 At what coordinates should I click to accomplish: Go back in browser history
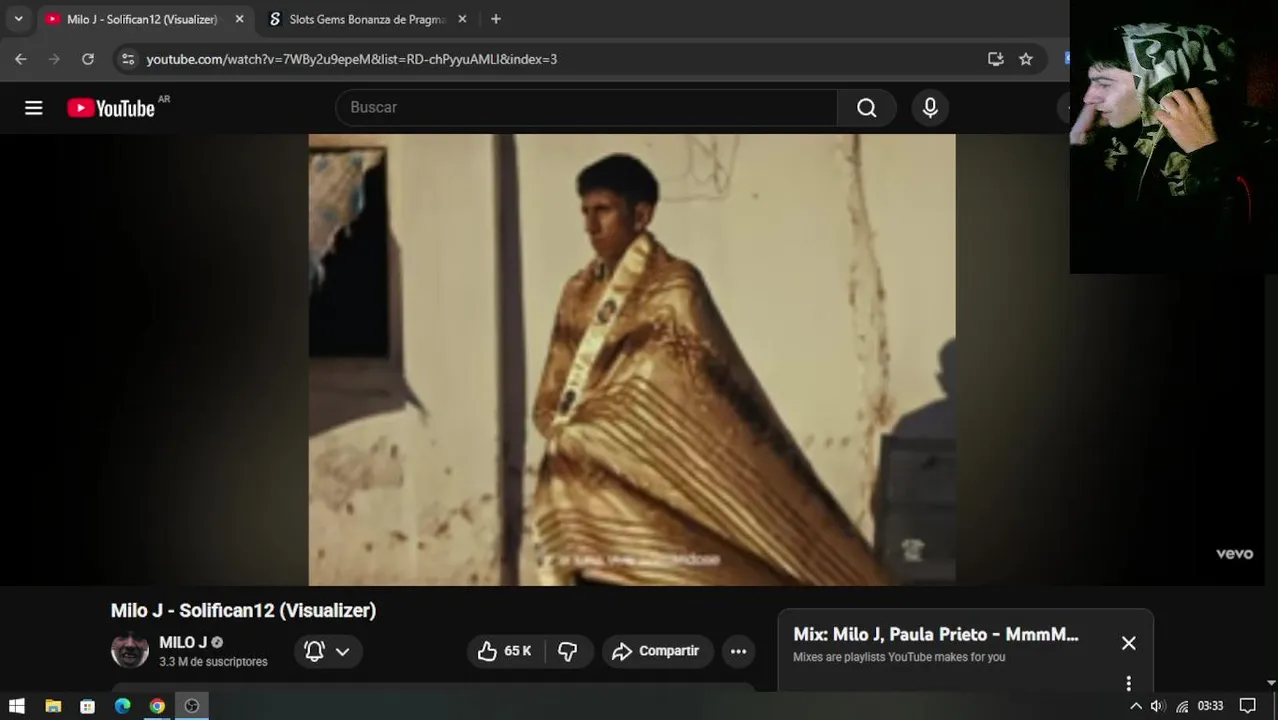click(x=21, y=59)
